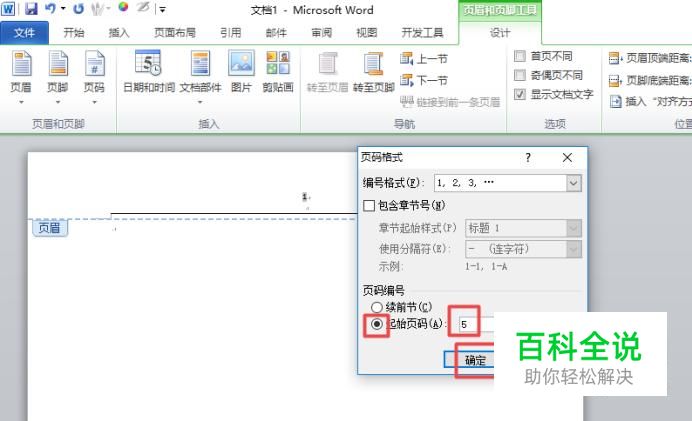This screenshot has height=421, width=692.
Task: Click the 页脚底端距离 icon
Action: (x=615, y=80)
